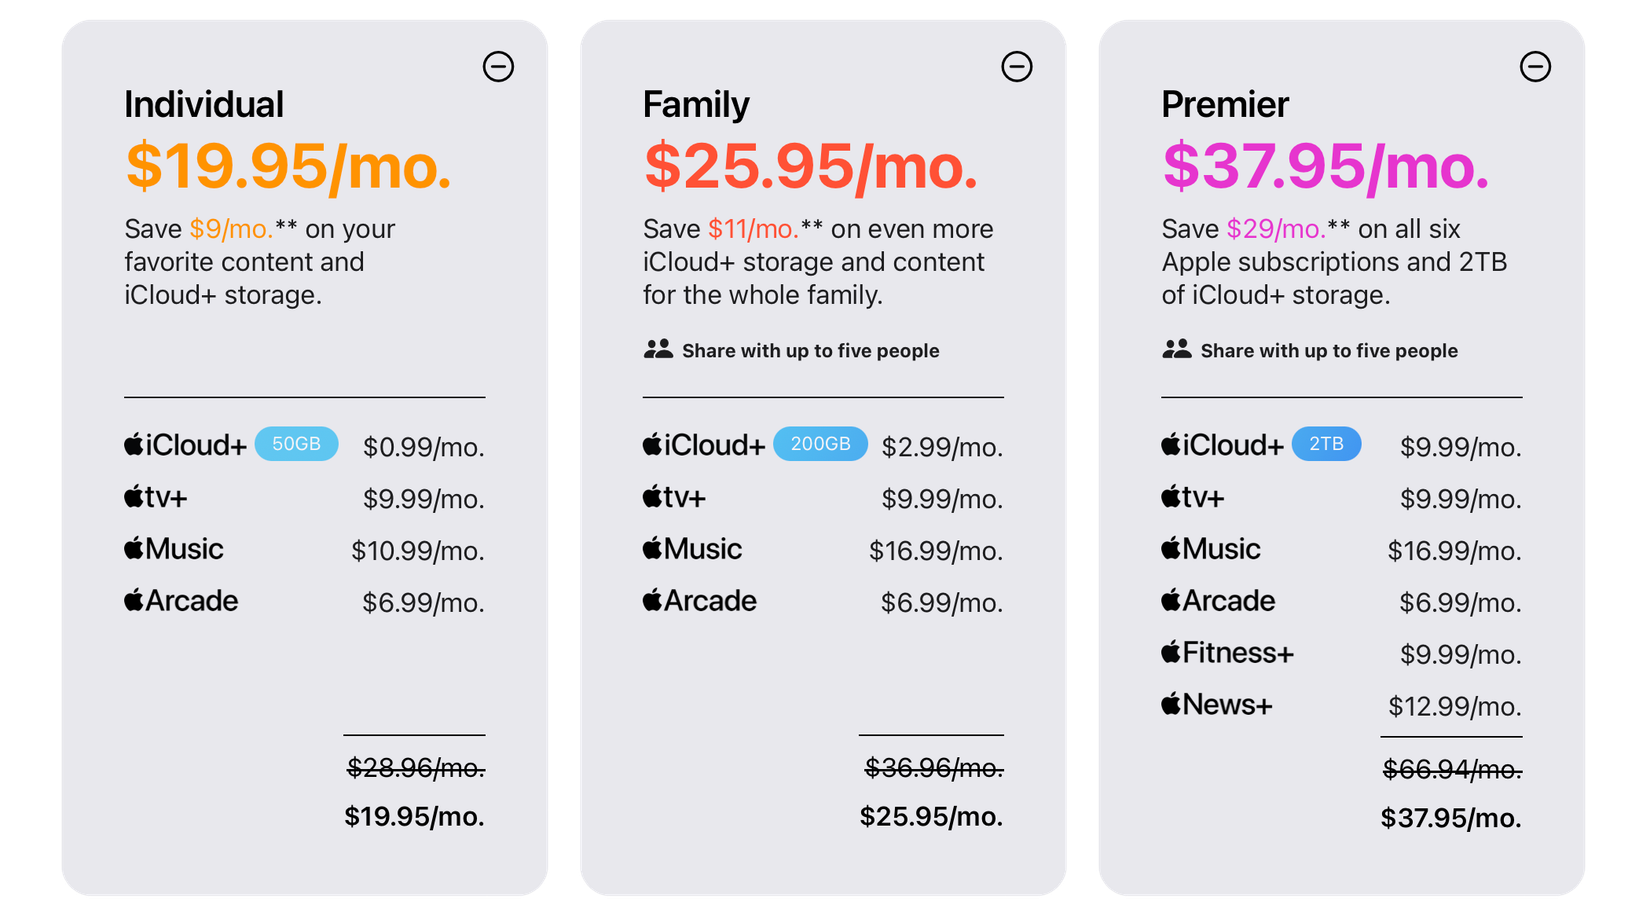
Task: Click the Apple Fitness+ icon
Action: coord(1169,651)
